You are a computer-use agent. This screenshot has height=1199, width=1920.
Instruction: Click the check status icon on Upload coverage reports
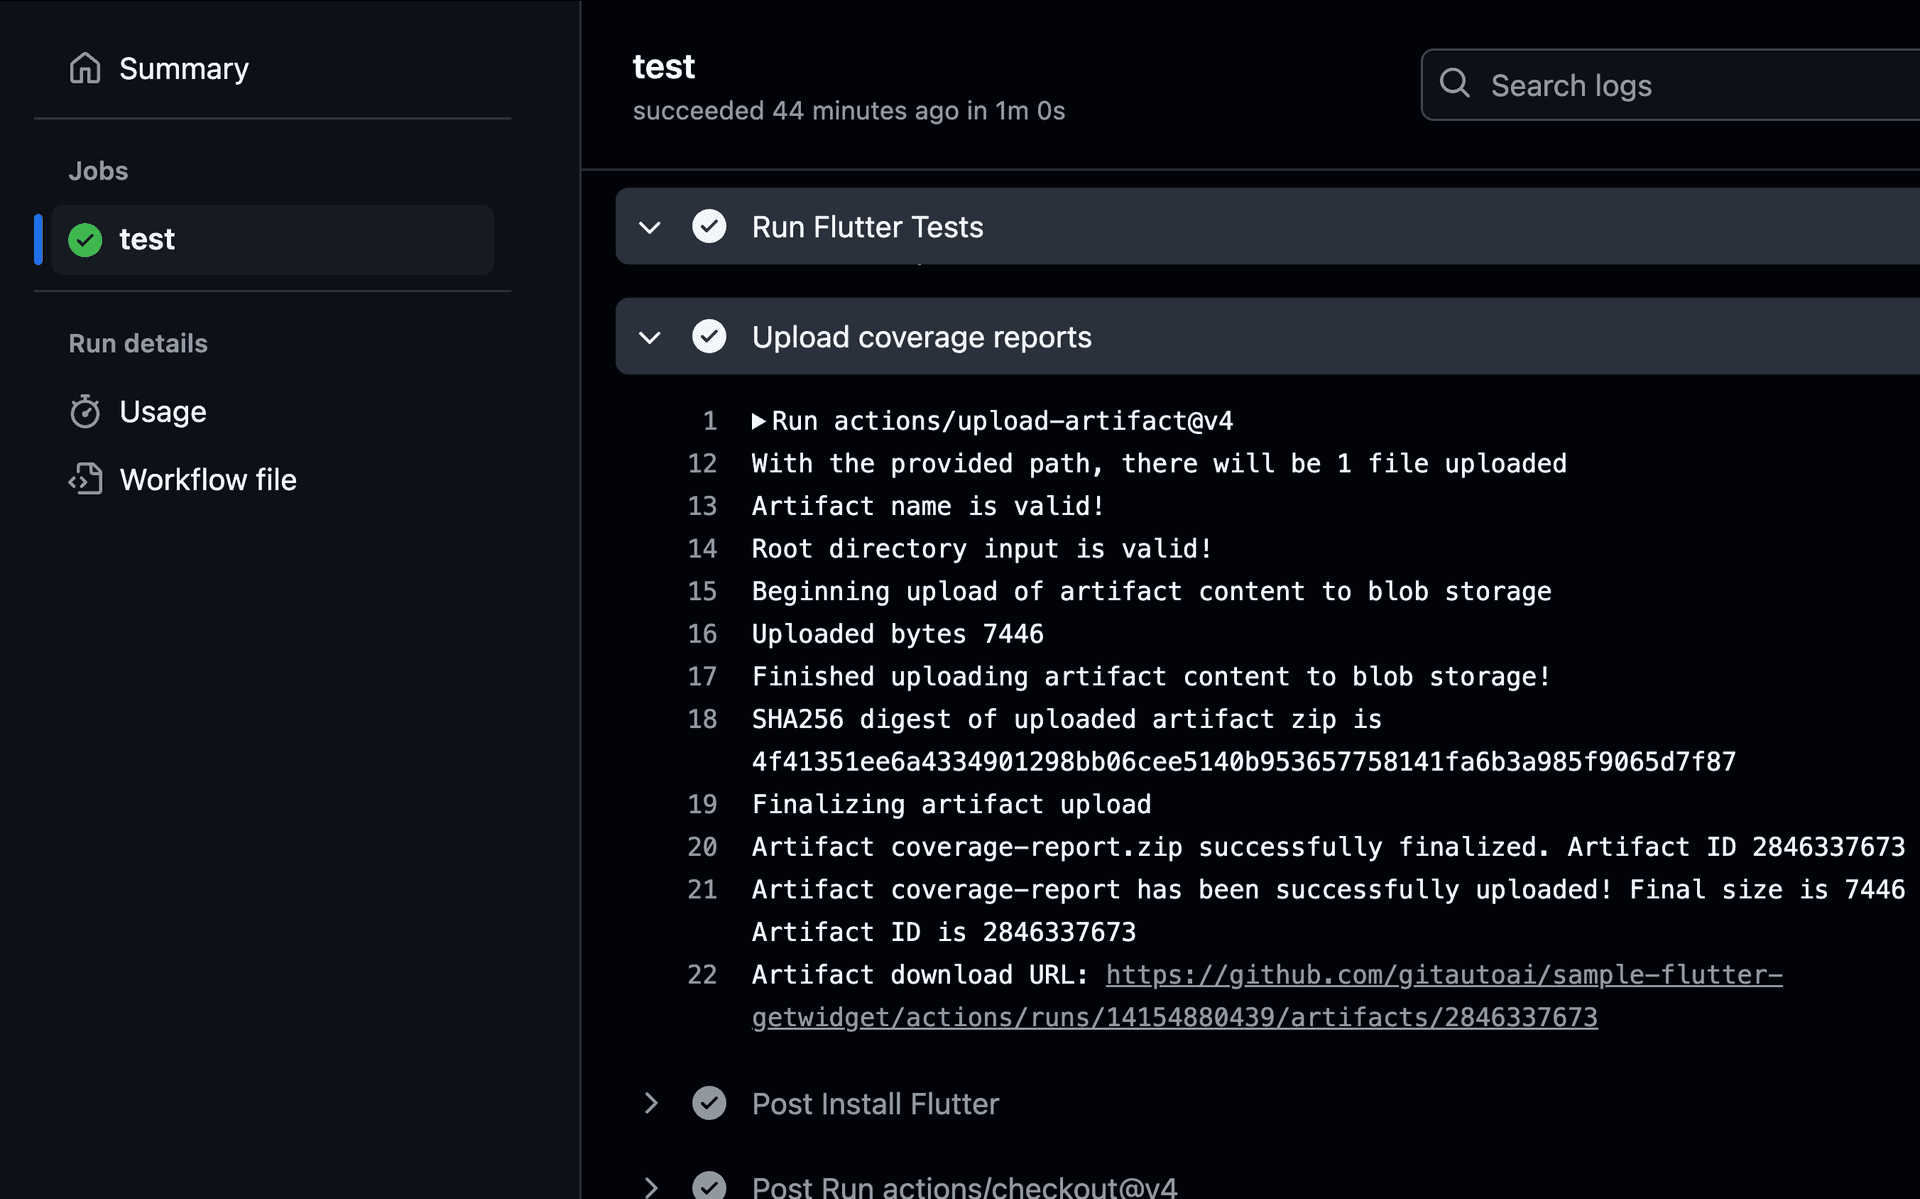pos(709,337)
